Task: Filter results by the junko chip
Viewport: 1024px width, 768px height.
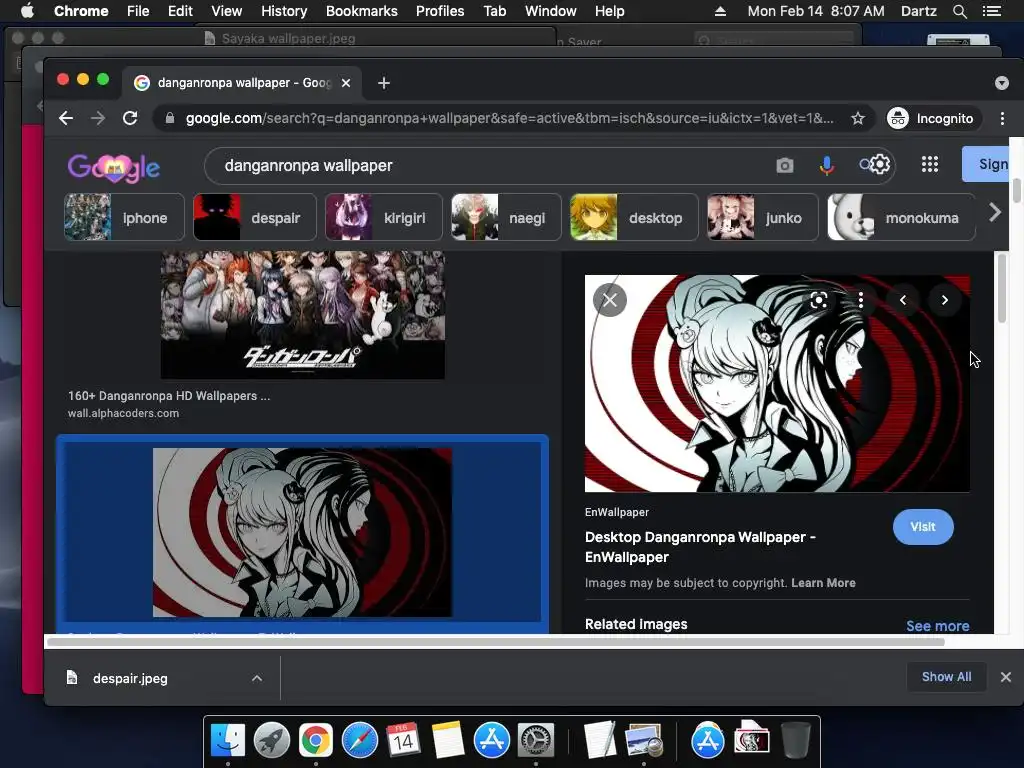Action: click(x=763, y=217)
